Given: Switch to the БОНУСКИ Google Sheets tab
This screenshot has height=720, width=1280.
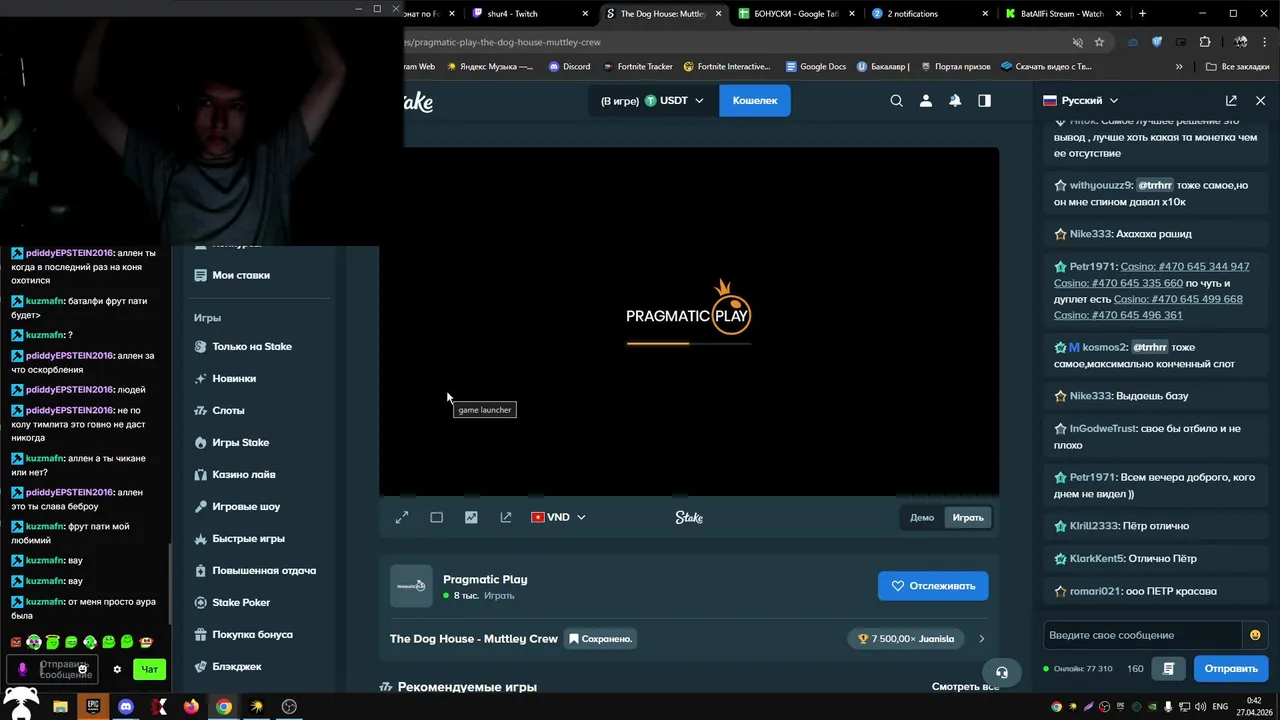Looking at the screenshot, I should pyautogui.click(x=798, y=14).
